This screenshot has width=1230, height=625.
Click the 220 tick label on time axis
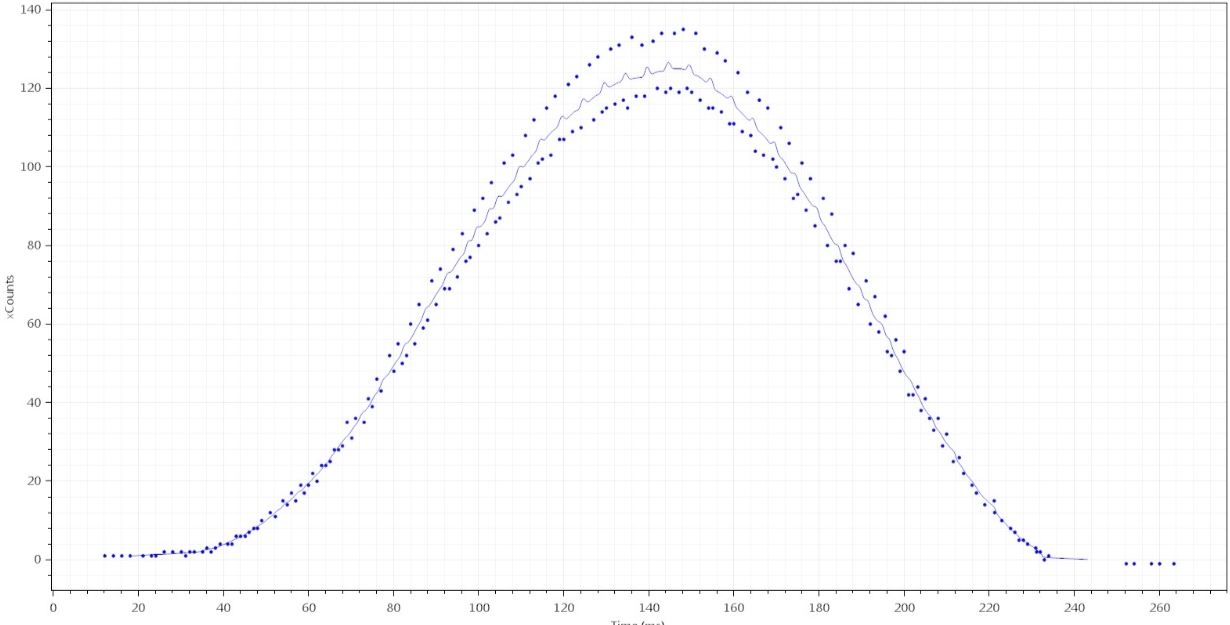pyautogui.click(x=990, y=606)
